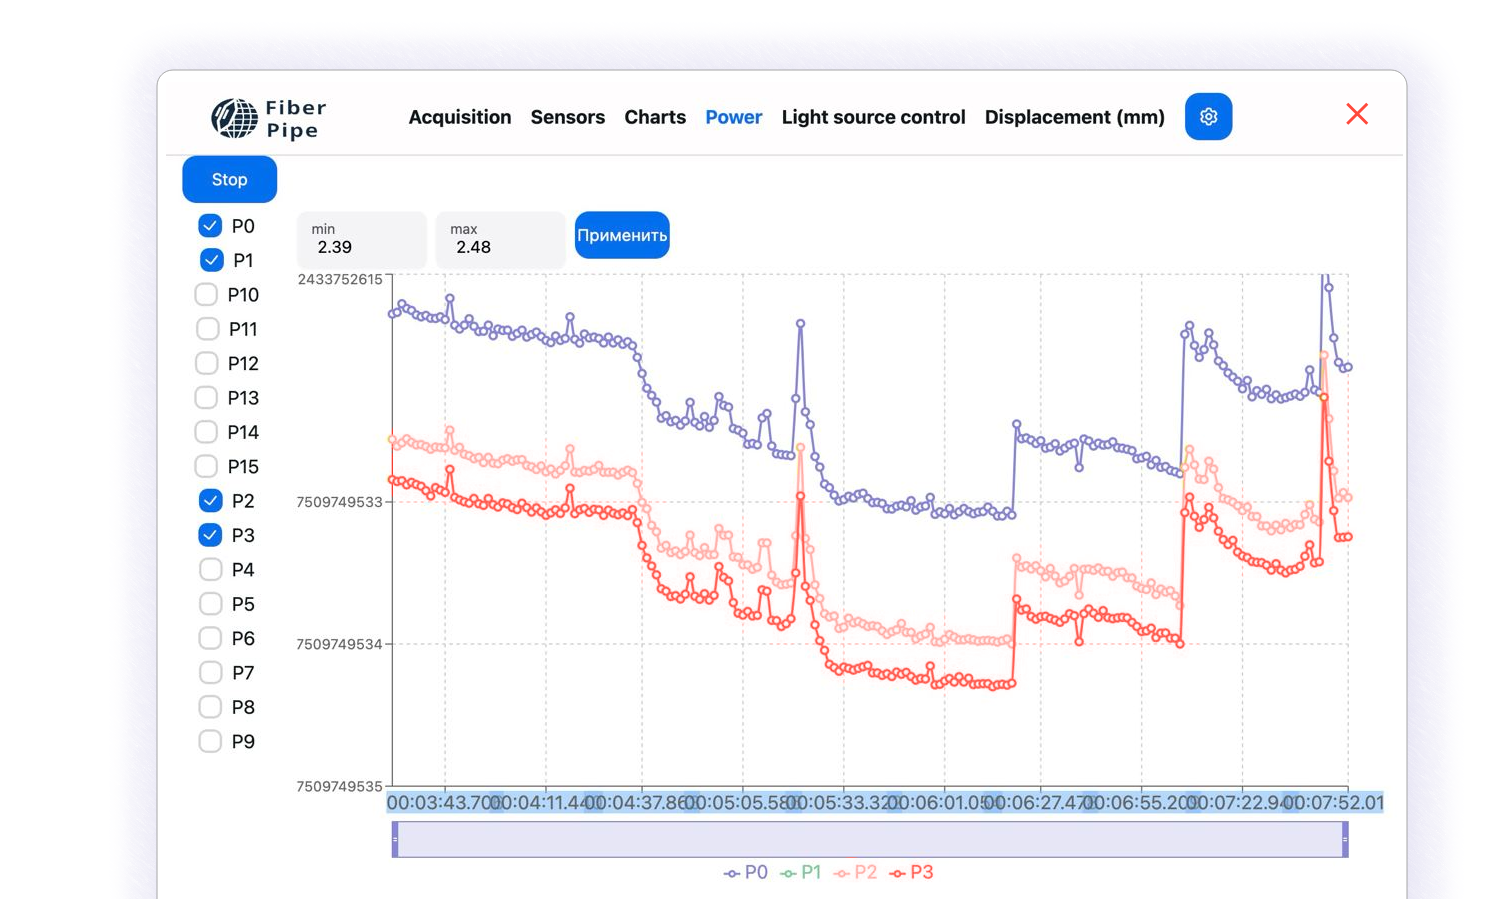
Task: Open the Sensors tab
Action: point(567,117)
